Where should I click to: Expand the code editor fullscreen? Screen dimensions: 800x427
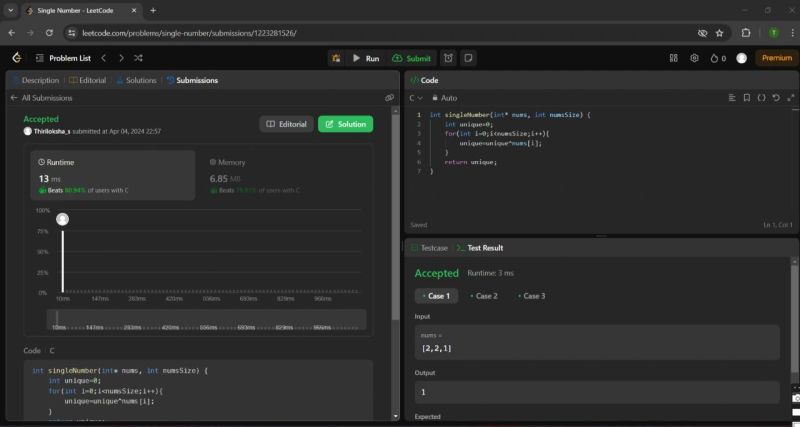tap(791, 98)
